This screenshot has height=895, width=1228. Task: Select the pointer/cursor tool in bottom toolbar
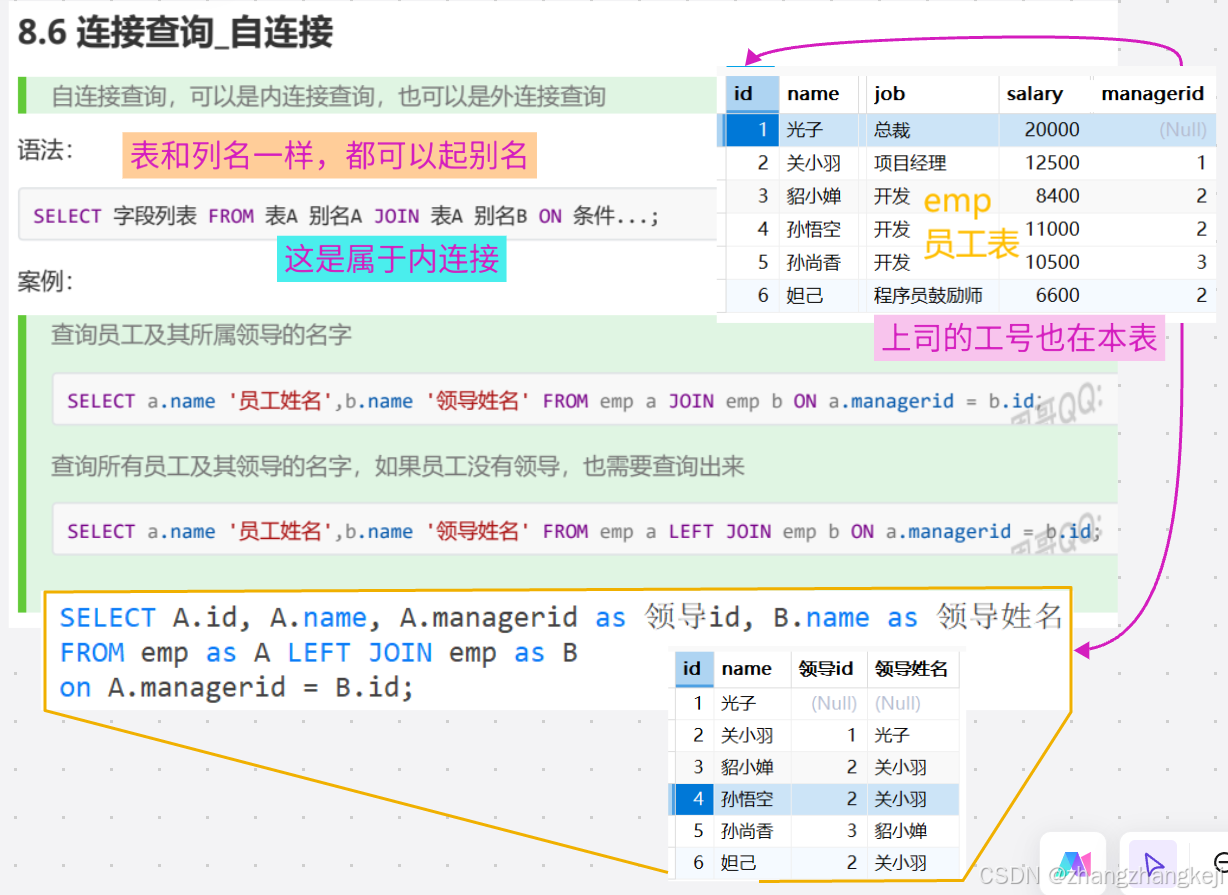click(1154, 862)
